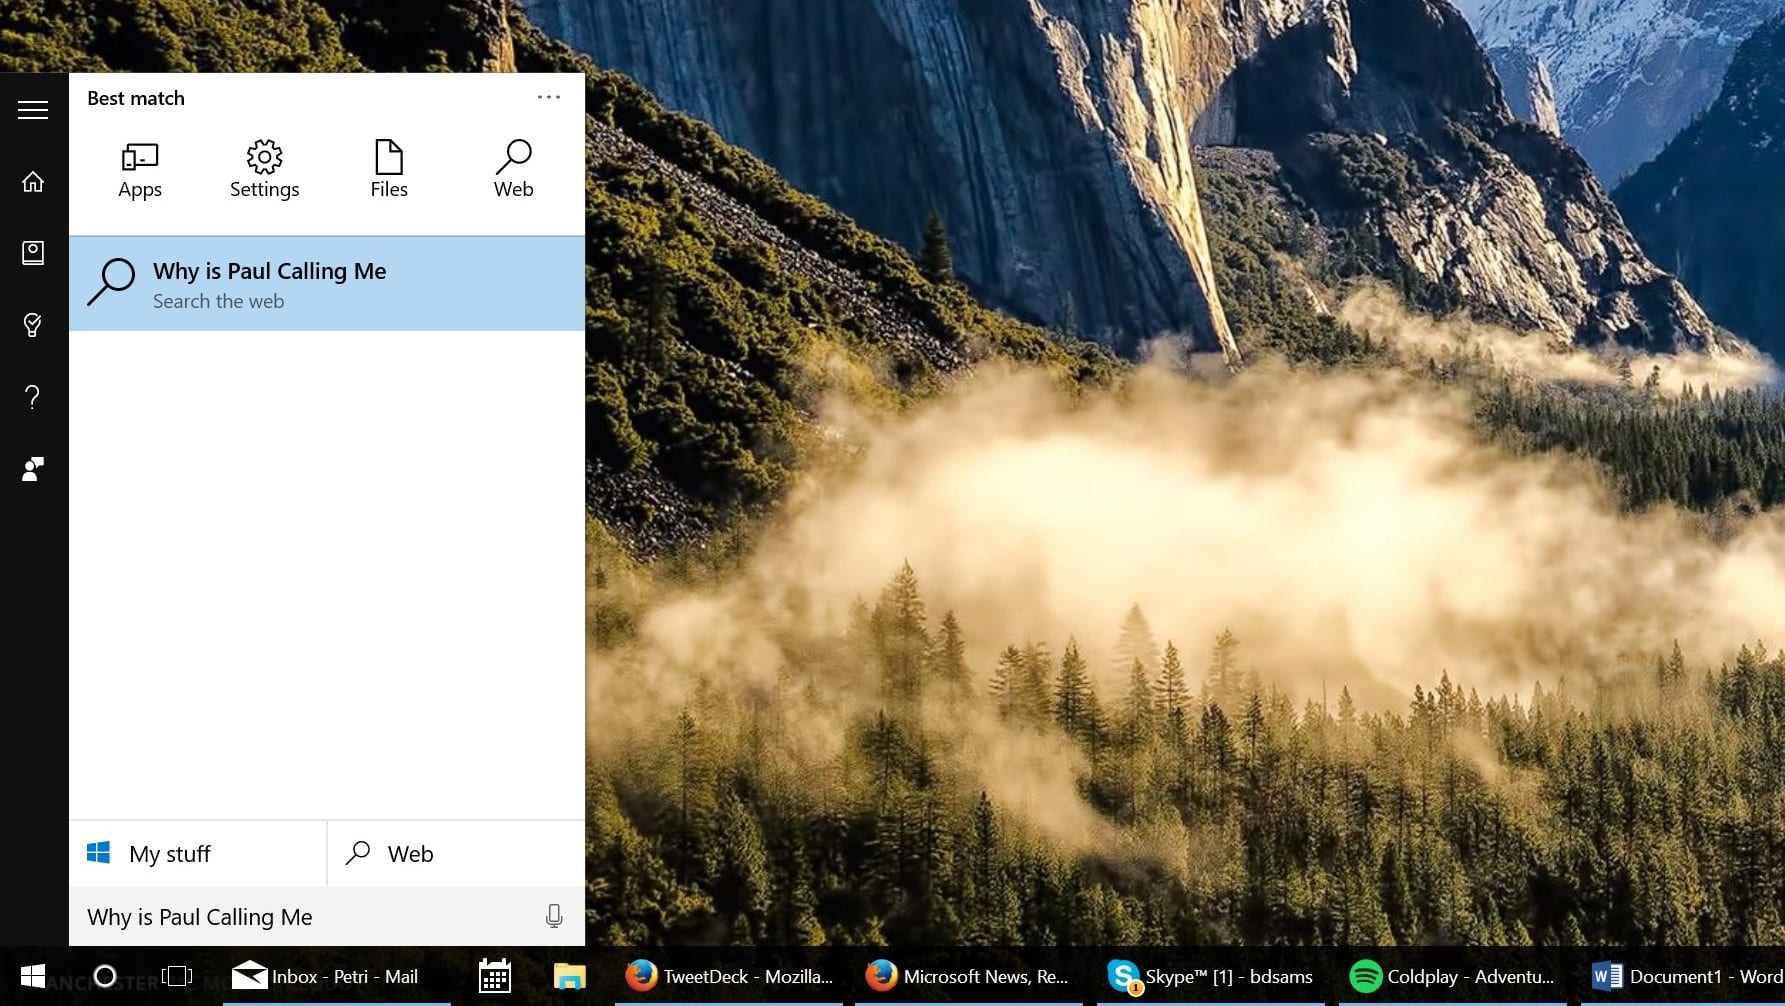Click the My stuff button
The height and width of the screenshot is (1006, 1785).
(198, 854)
